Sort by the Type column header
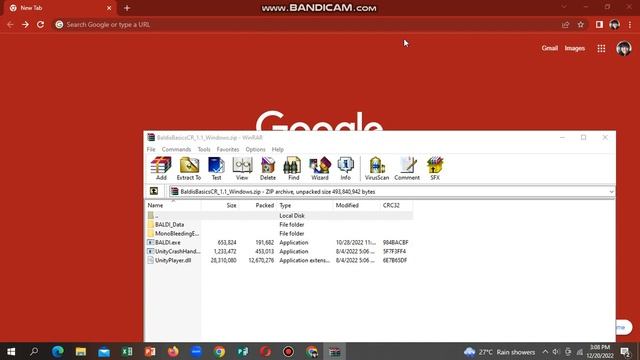The width and height of the screenshot is (640, 360). 305,205
